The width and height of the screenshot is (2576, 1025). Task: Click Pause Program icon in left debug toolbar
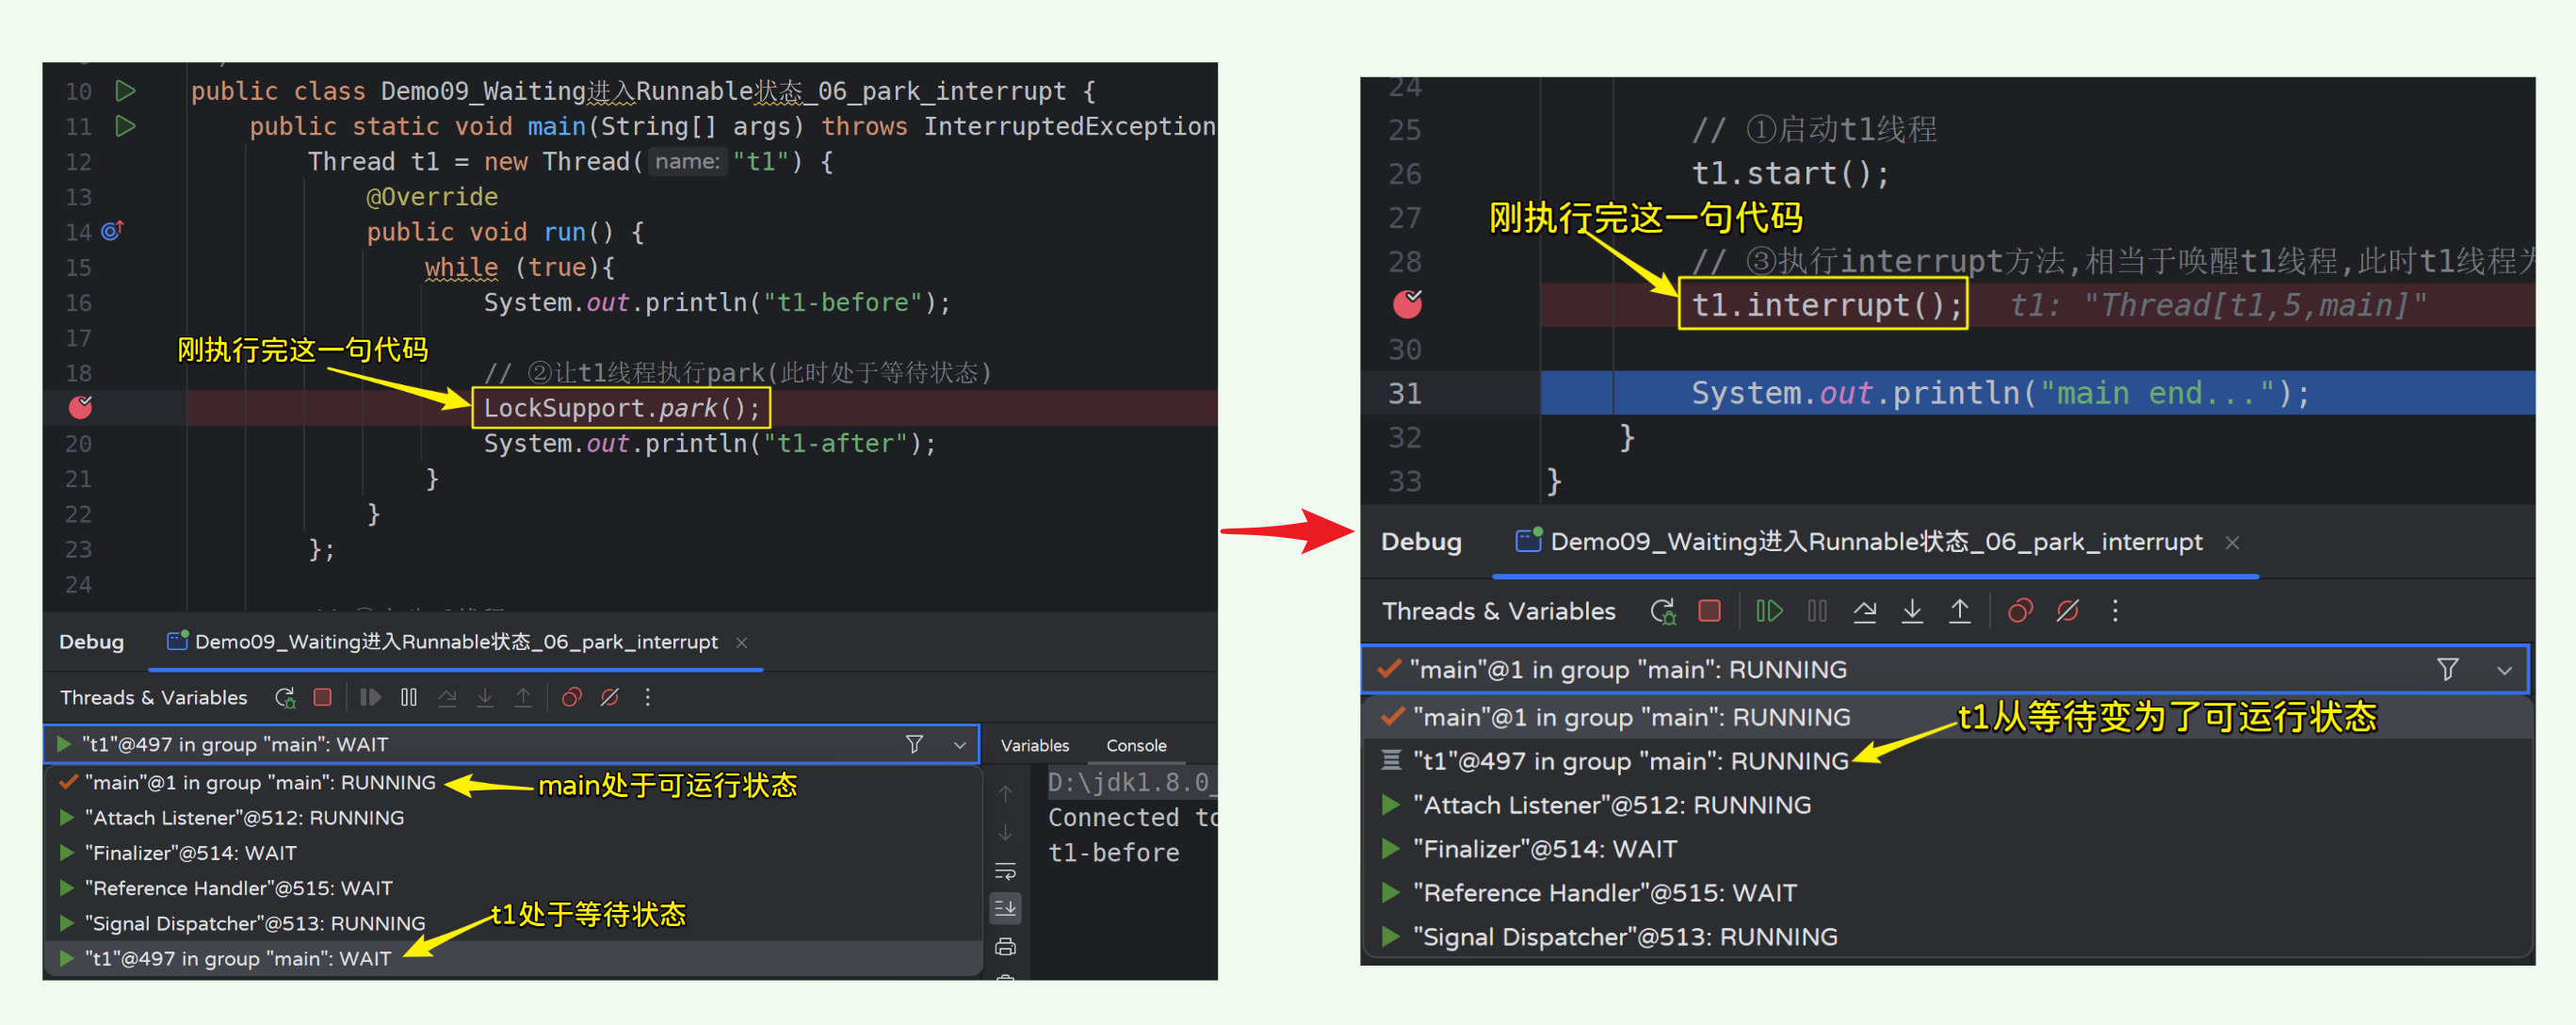408,697
